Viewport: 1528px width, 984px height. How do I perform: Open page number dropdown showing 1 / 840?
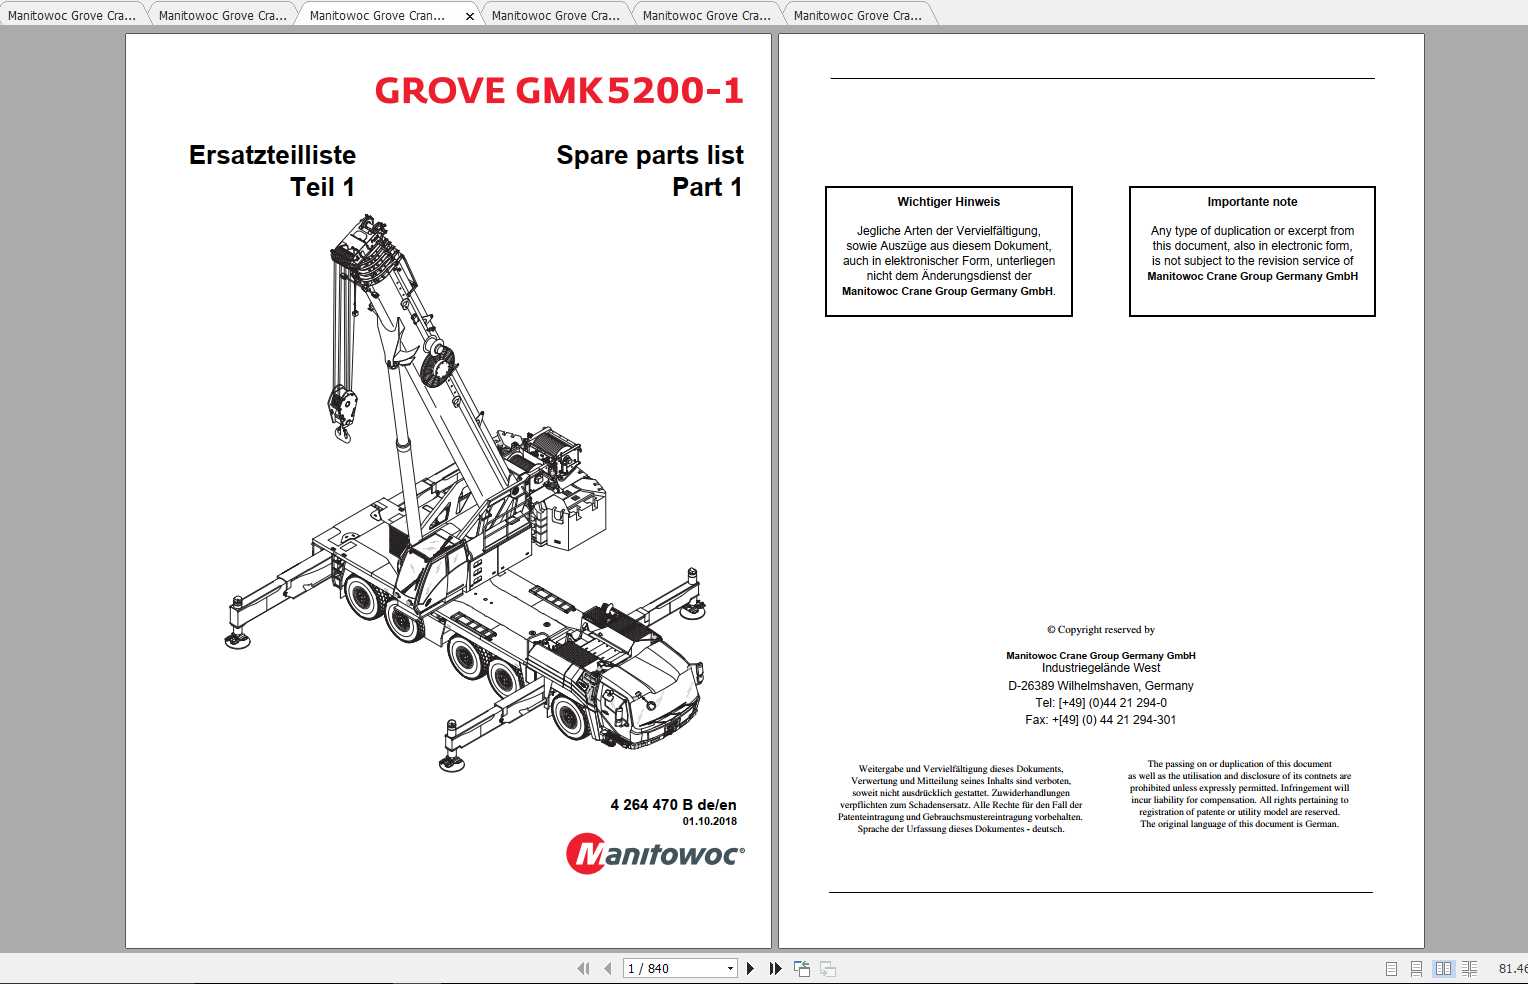(730, 968)
